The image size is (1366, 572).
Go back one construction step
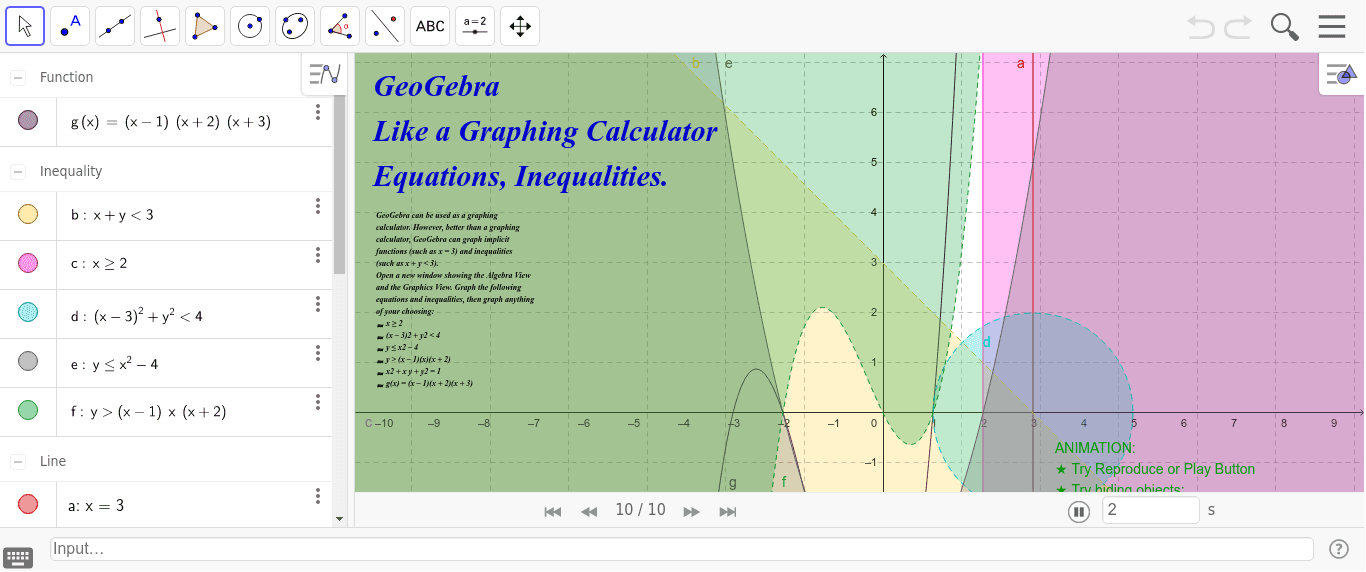click(589, 511)
